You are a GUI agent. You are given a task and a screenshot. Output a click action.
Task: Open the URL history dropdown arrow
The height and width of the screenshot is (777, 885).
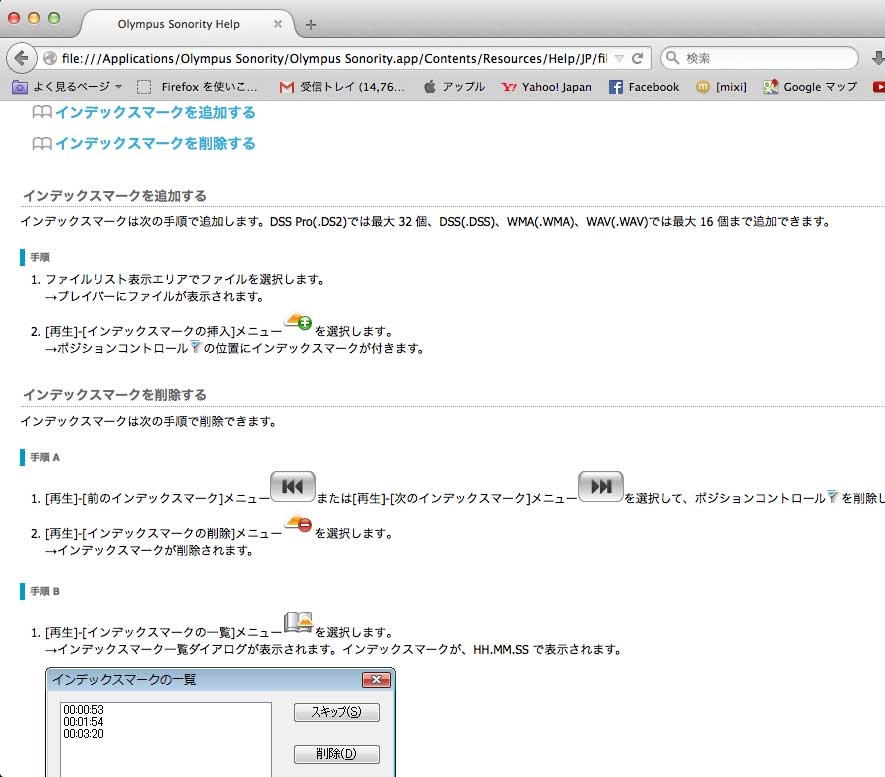pyautogui.click(x=619, y=58)
